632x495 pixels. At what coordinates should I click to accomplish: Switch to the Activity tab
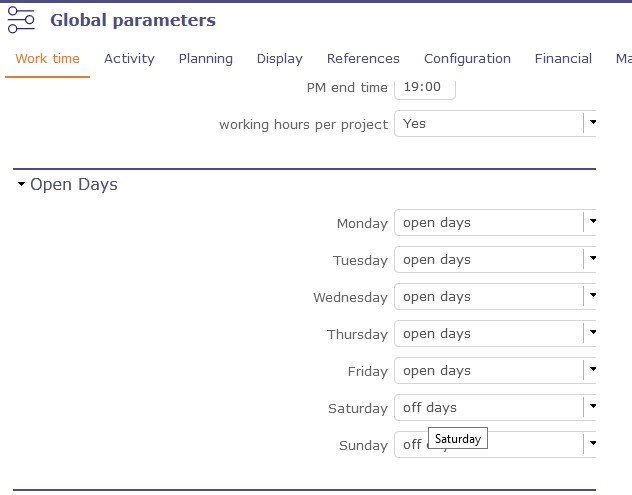pyautogui.click(x=129, y=59)
